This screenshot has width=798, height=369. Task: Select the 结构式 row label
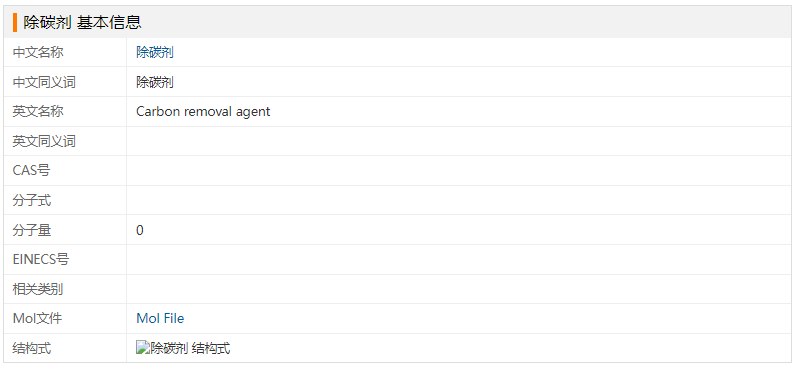[32, 348]
